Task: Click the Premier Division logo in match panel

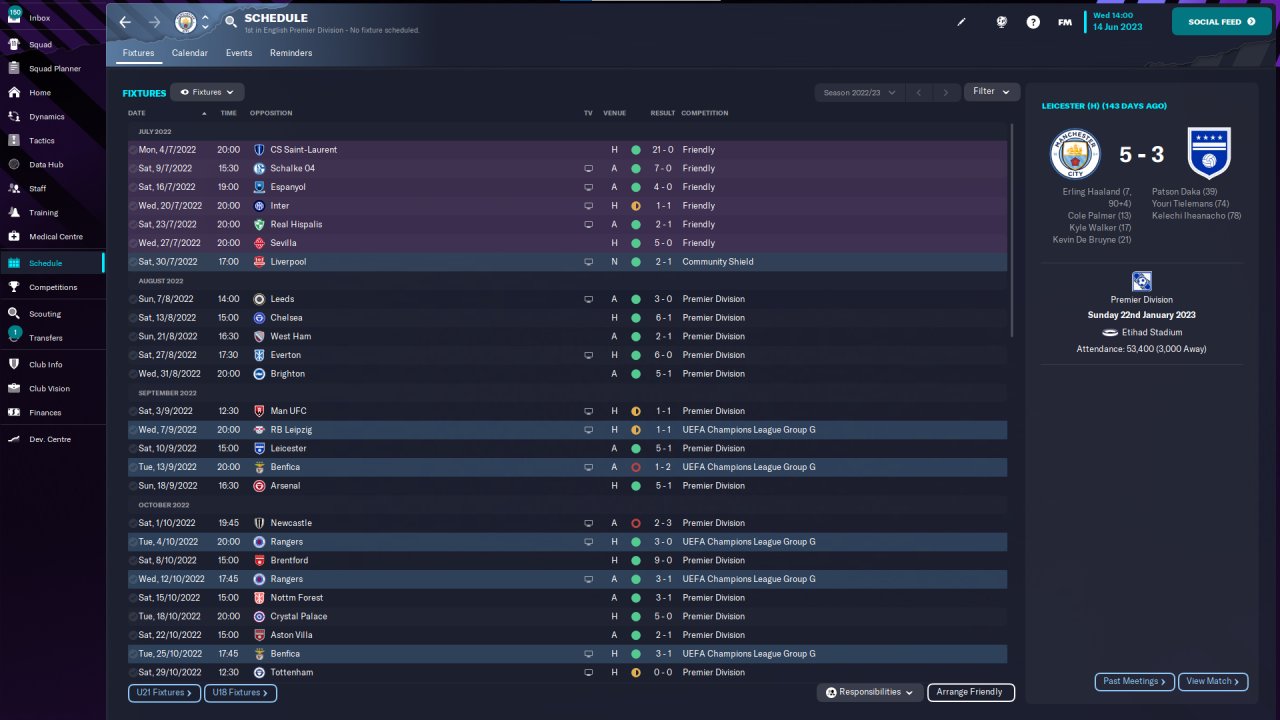Action: (1141, 281)
